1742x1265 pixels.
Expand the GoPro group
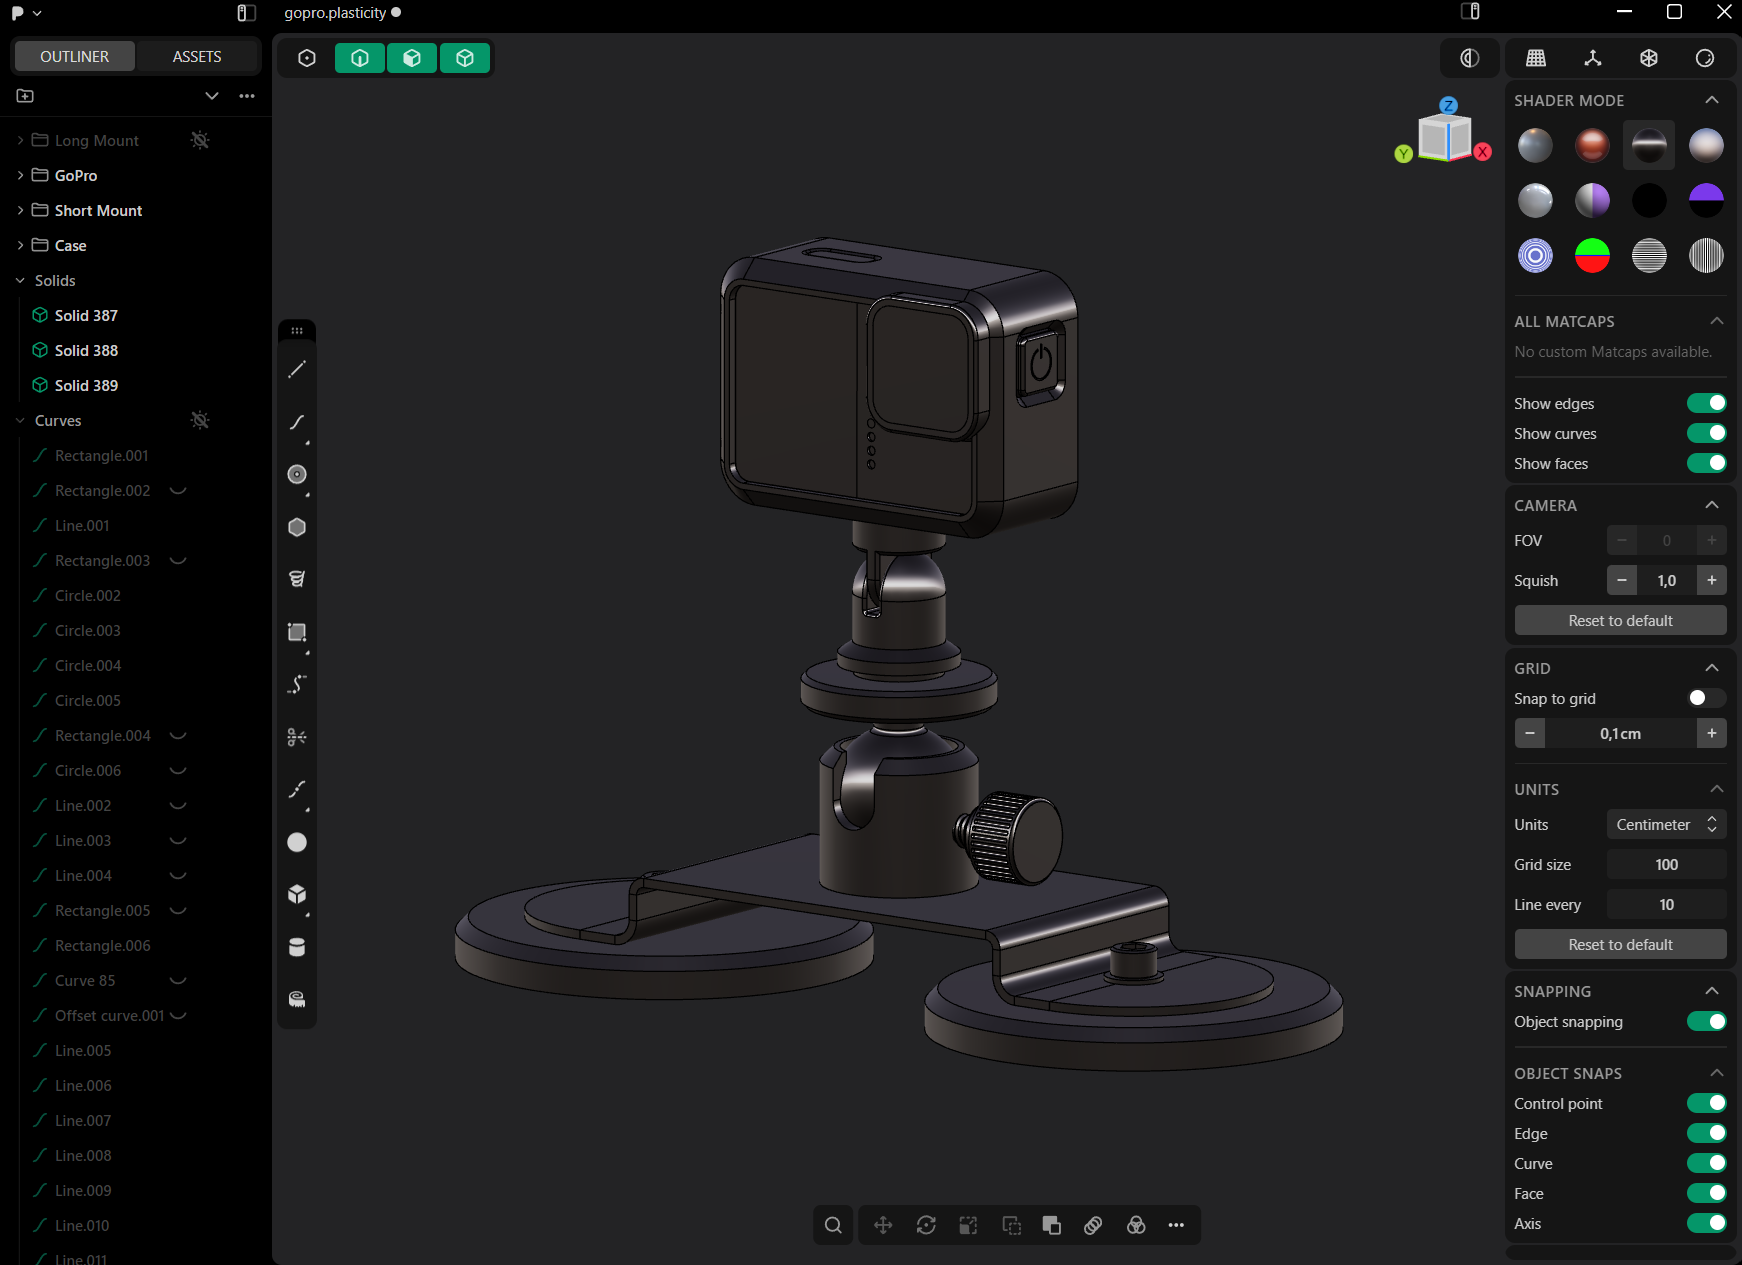20,175
